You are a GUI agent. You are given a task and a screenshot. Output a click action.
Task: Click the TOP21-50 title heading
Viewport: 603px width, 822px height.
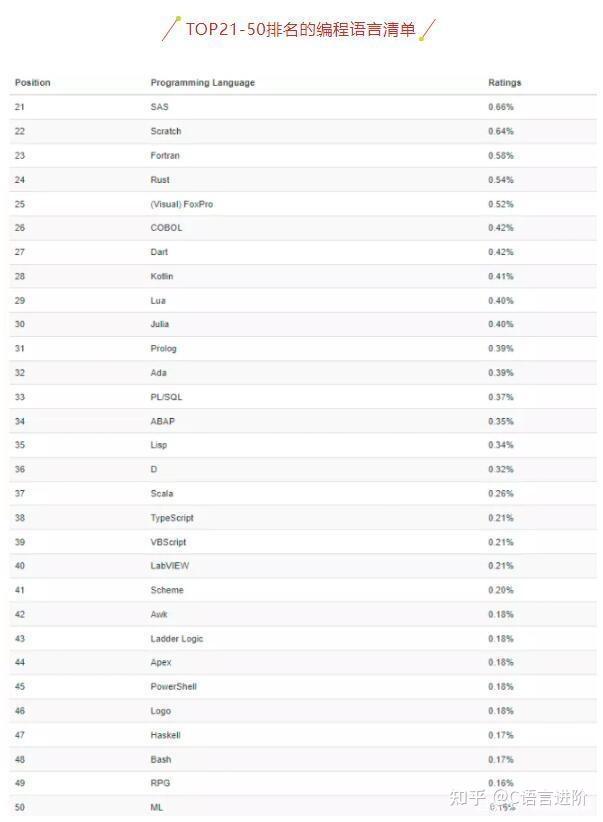pos(300,29)
